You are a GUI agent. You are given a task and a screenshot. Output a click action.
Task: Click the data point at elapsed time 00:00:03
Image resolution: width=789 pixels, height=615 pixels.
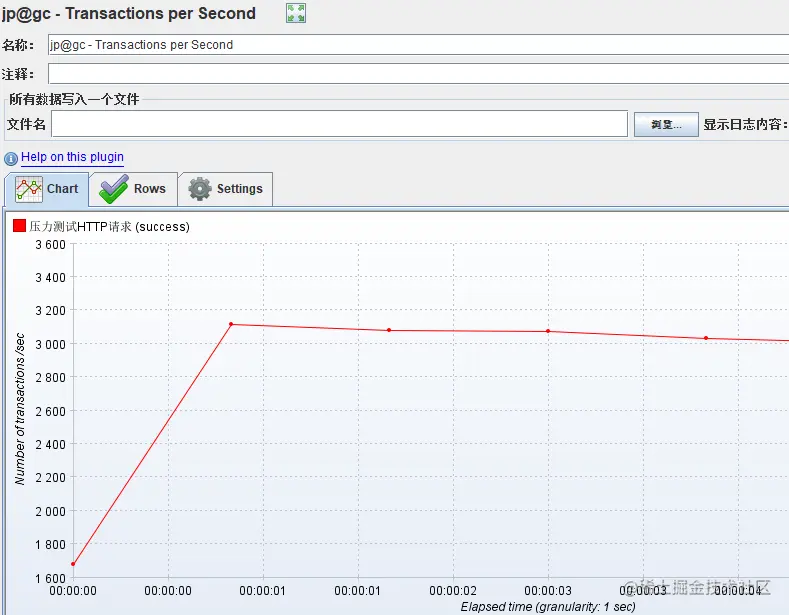(548, 331)
